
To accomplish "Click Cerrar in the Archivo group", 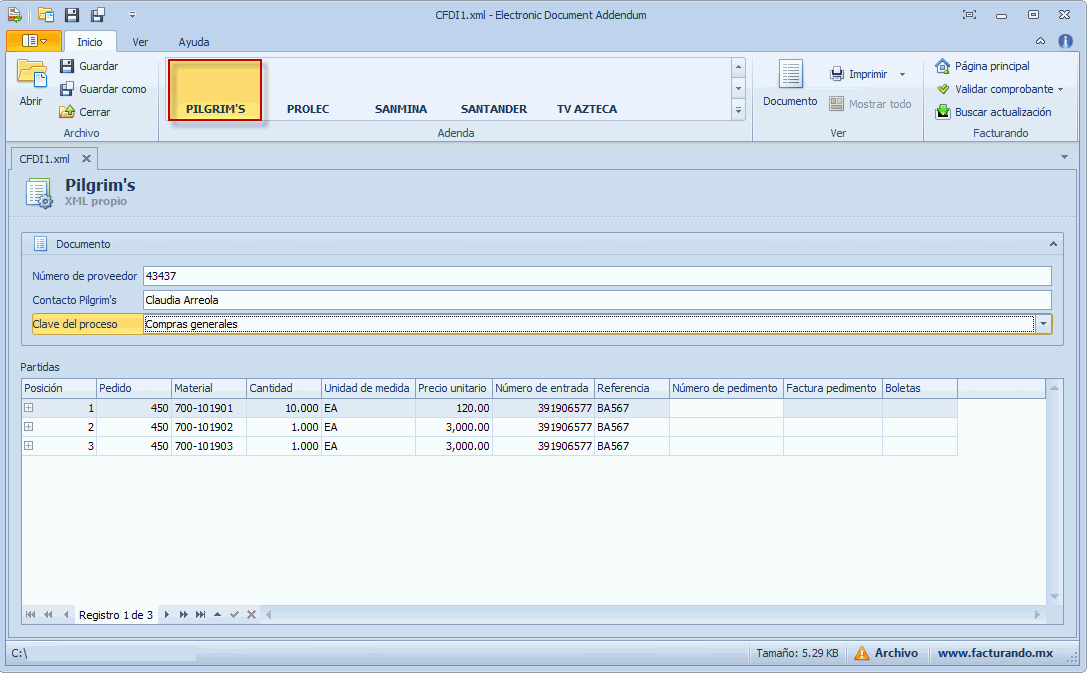I will click(85, 112).
